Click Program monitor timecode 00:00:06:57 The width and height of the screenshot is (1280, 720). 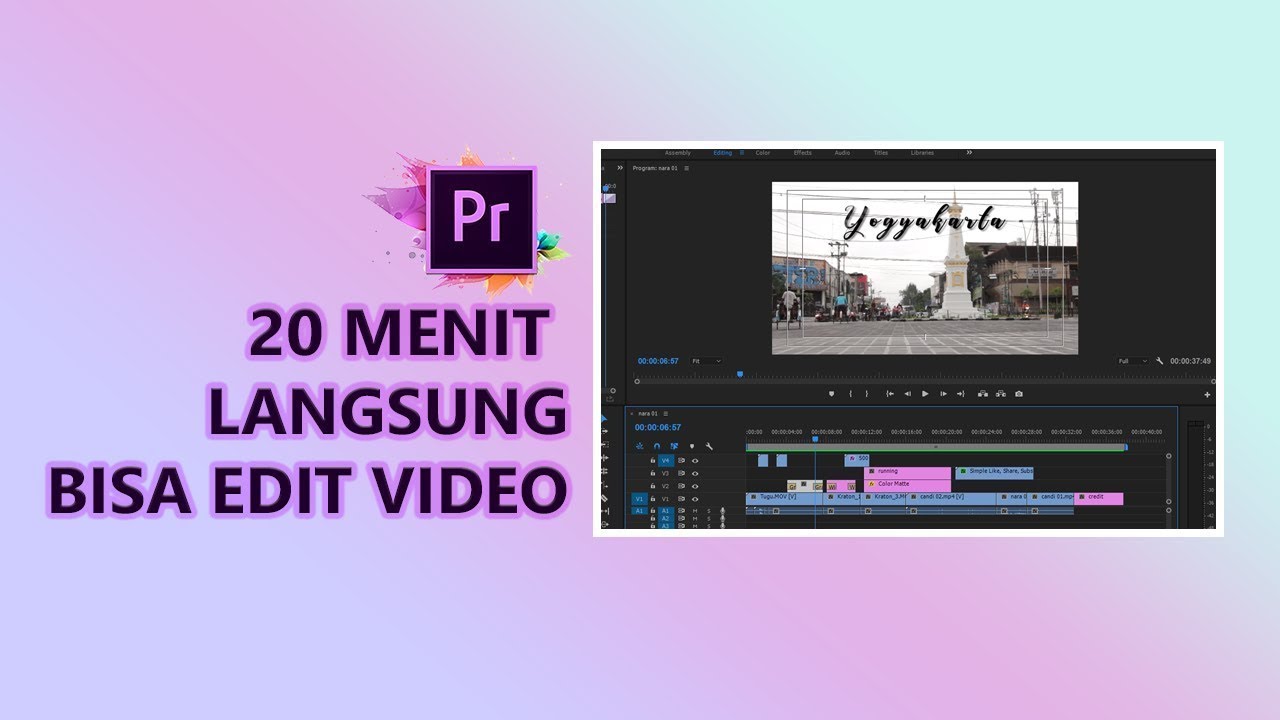[x=658, y=361]
